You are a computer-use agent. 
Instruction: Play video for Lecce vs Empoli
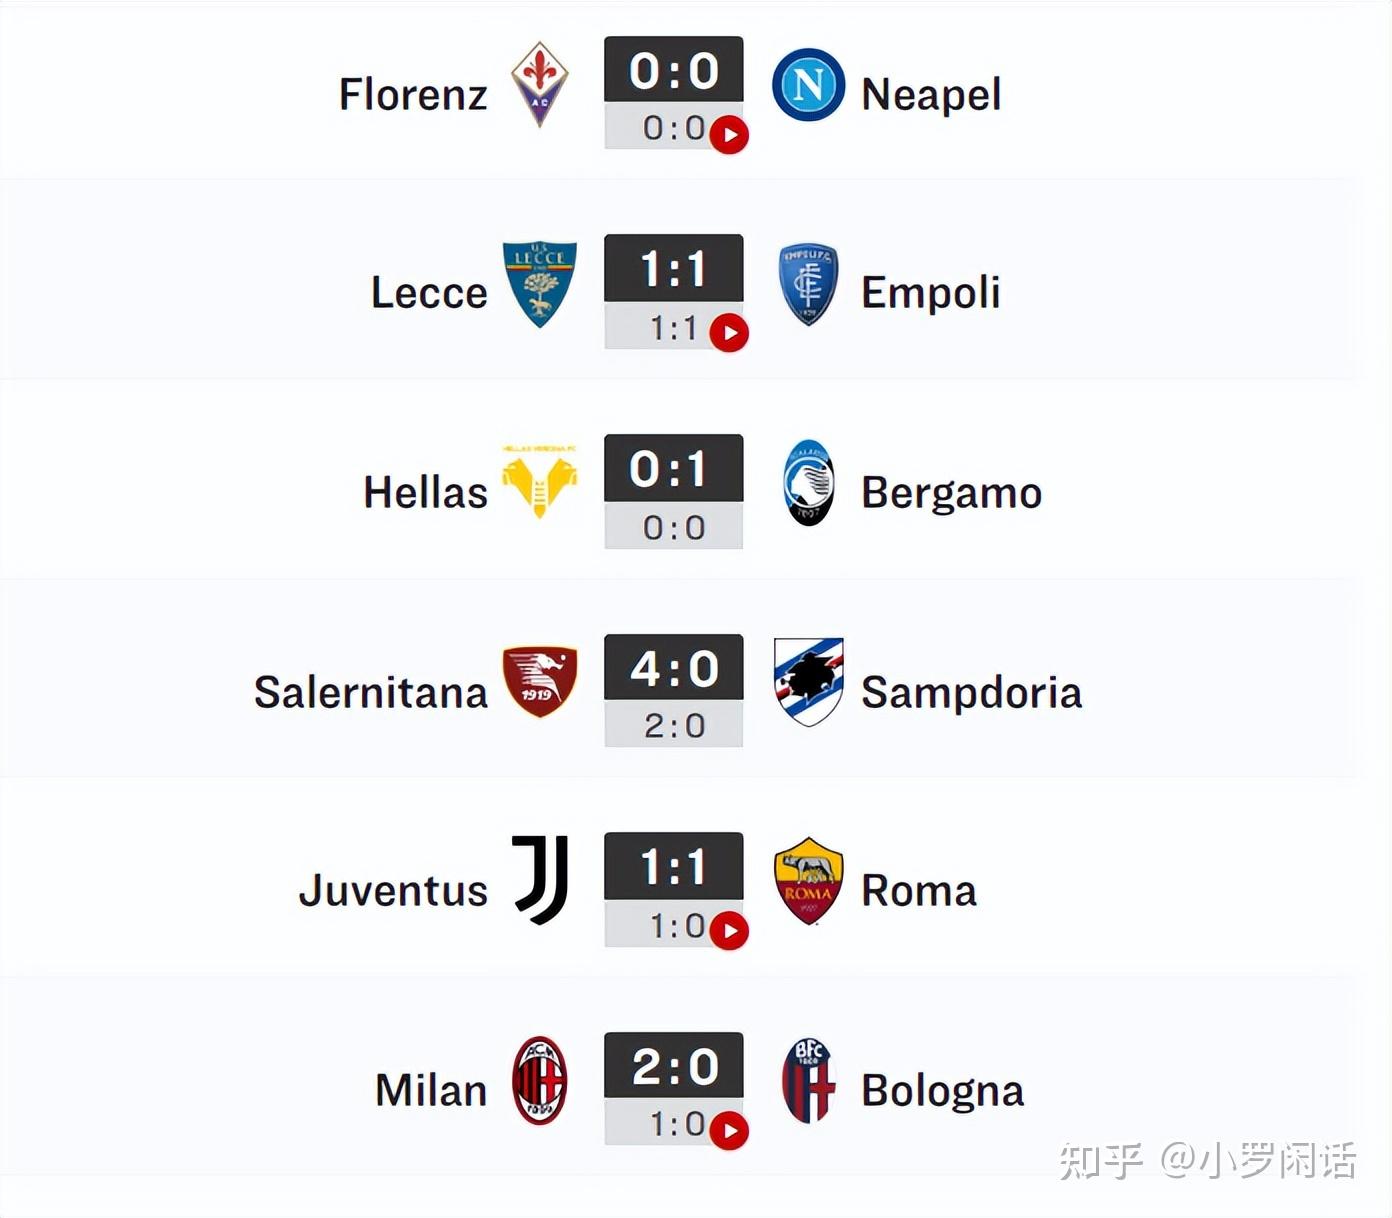coord(729,333)
